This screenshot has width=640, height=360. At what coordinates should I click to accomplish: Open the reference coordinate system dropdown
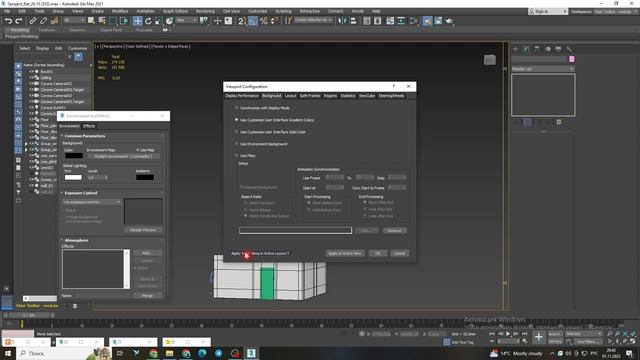pos(186,20)
